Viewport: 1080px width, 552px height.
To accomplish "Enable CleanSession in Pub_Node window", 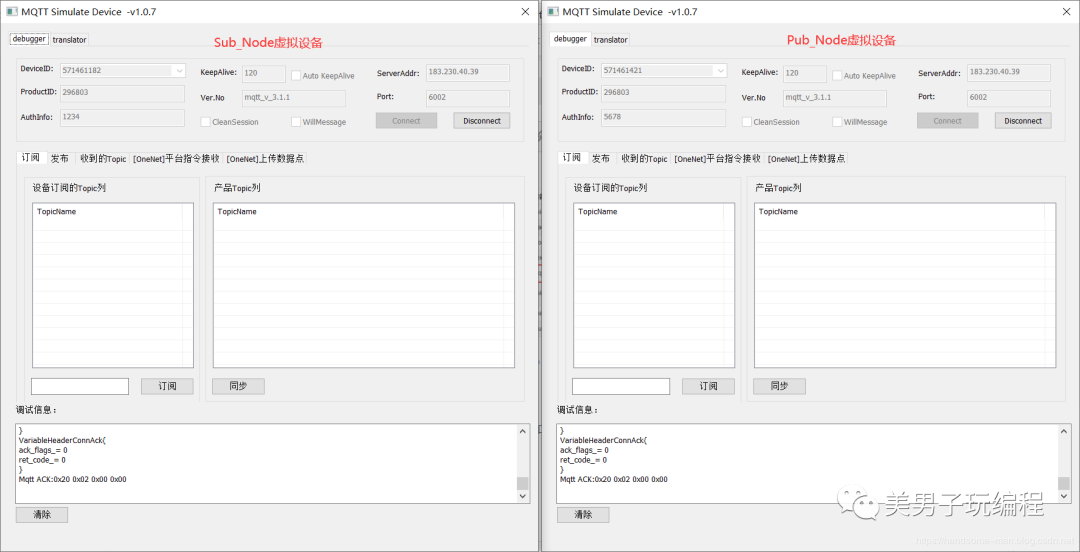I will coord(747,122).
